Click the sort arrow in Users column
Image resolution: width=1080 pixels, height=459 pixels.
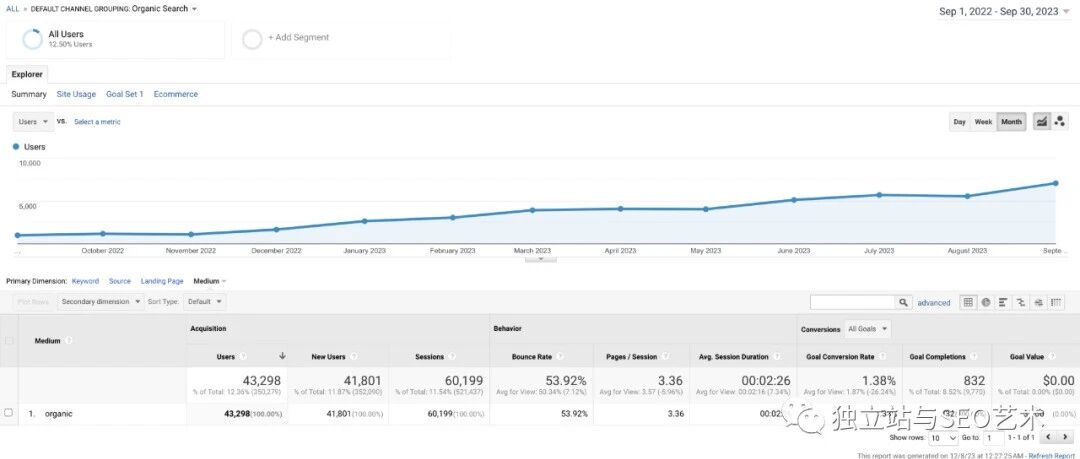click(x=282, y=356)
